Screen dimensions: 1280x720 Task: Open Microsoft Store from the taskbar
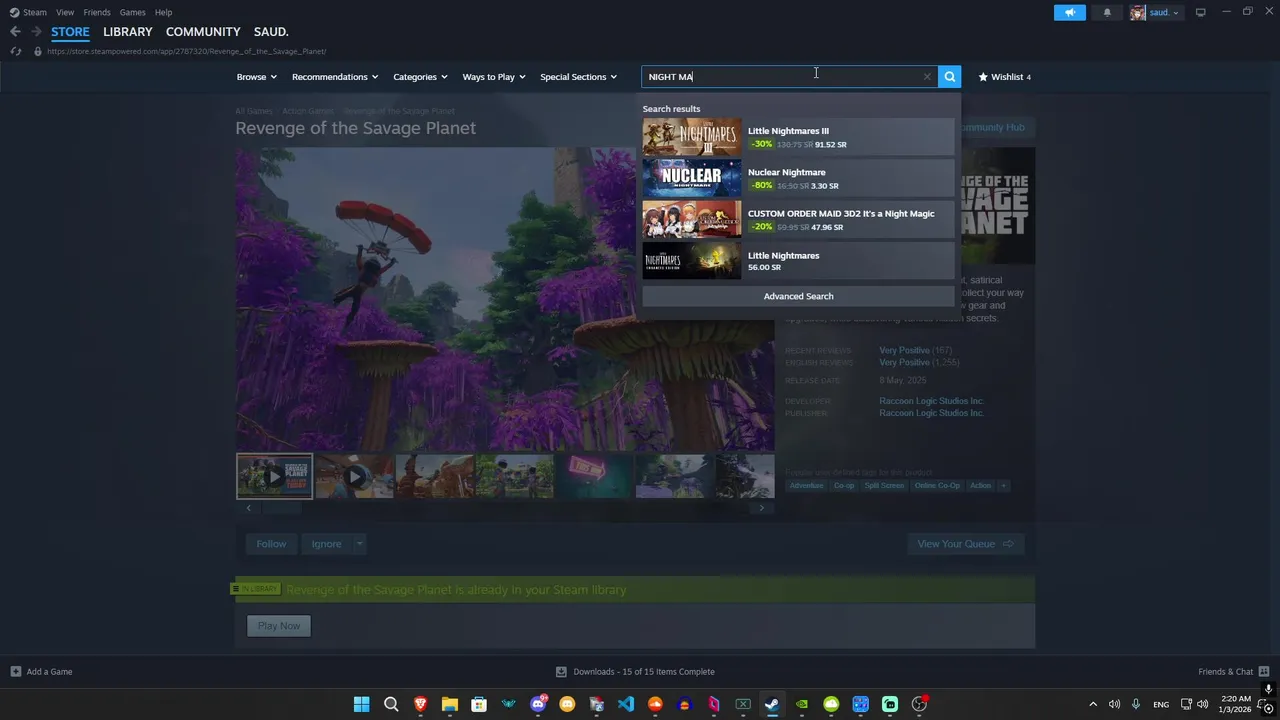pyautogui.click(x=479, y=704)
